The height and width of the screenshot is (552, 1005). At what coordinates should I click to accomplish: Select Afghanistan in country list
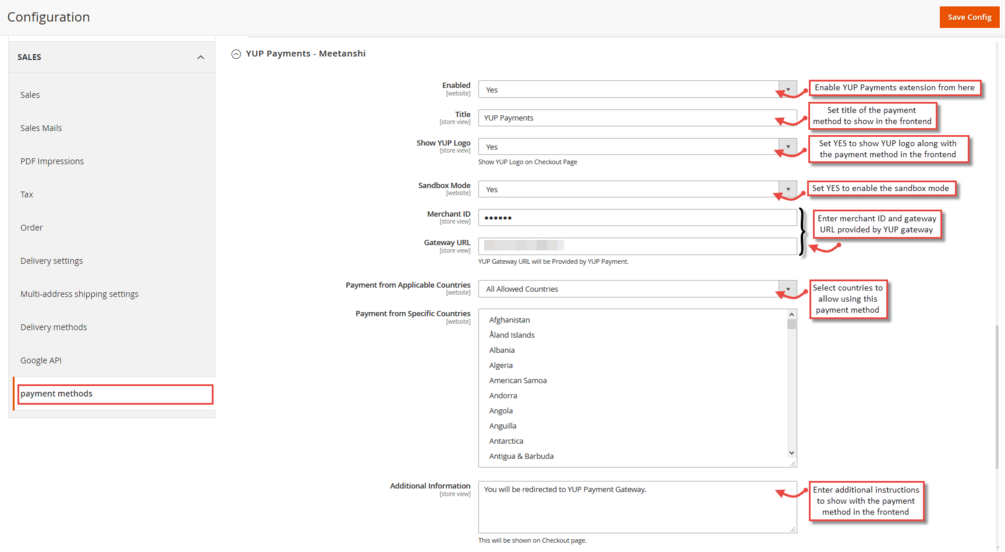(x=509, y=320)
